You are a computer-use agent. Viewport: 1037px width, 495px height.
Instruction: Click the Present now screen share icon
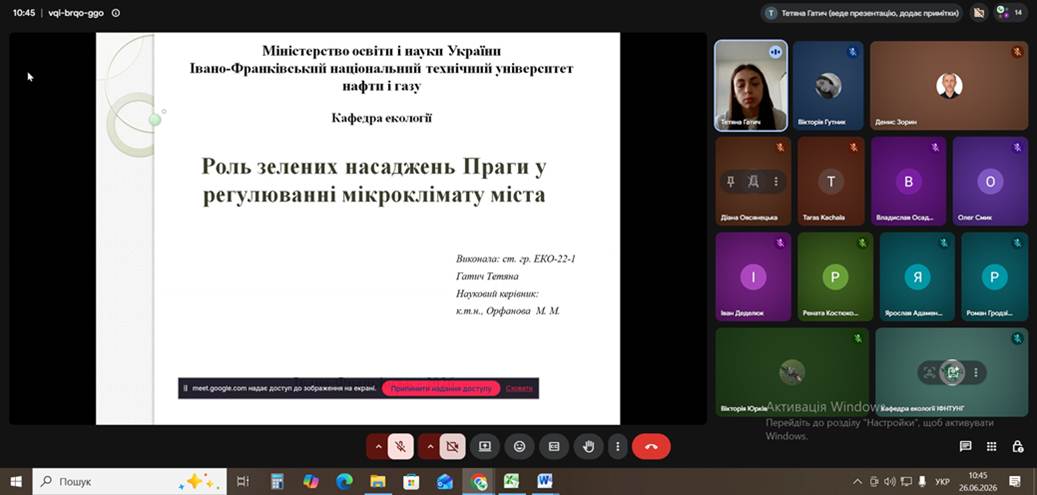click(x=485, y=447)
